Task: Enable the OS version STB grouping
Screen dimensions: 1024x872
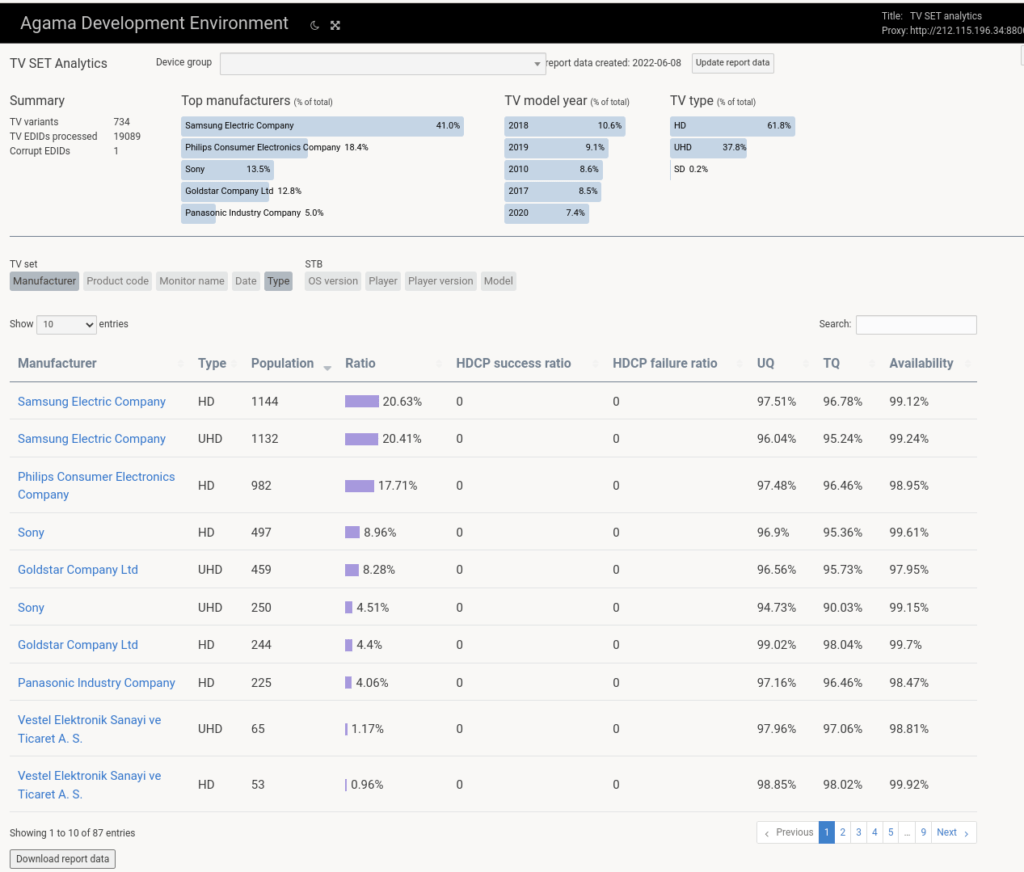Action: pyautogui.click(x=333, y=281)
